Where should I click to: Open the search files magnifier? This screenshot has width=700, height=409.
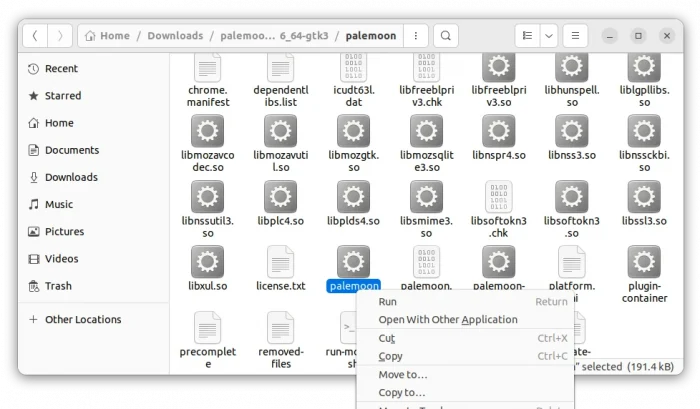pos(446,36)
